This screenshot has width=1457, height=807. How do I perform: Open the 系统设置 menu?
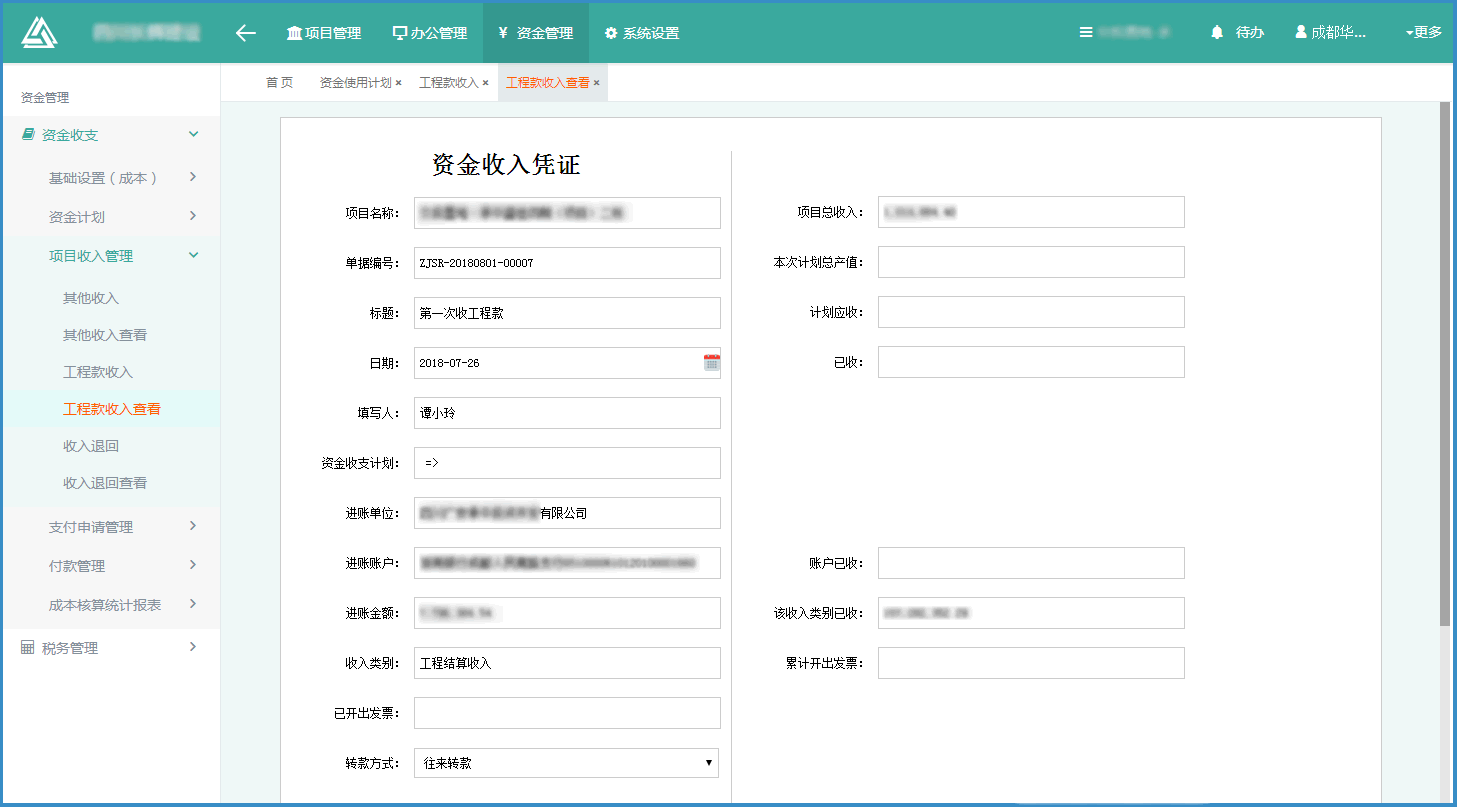pyautogui.click(x=641, y=33)
